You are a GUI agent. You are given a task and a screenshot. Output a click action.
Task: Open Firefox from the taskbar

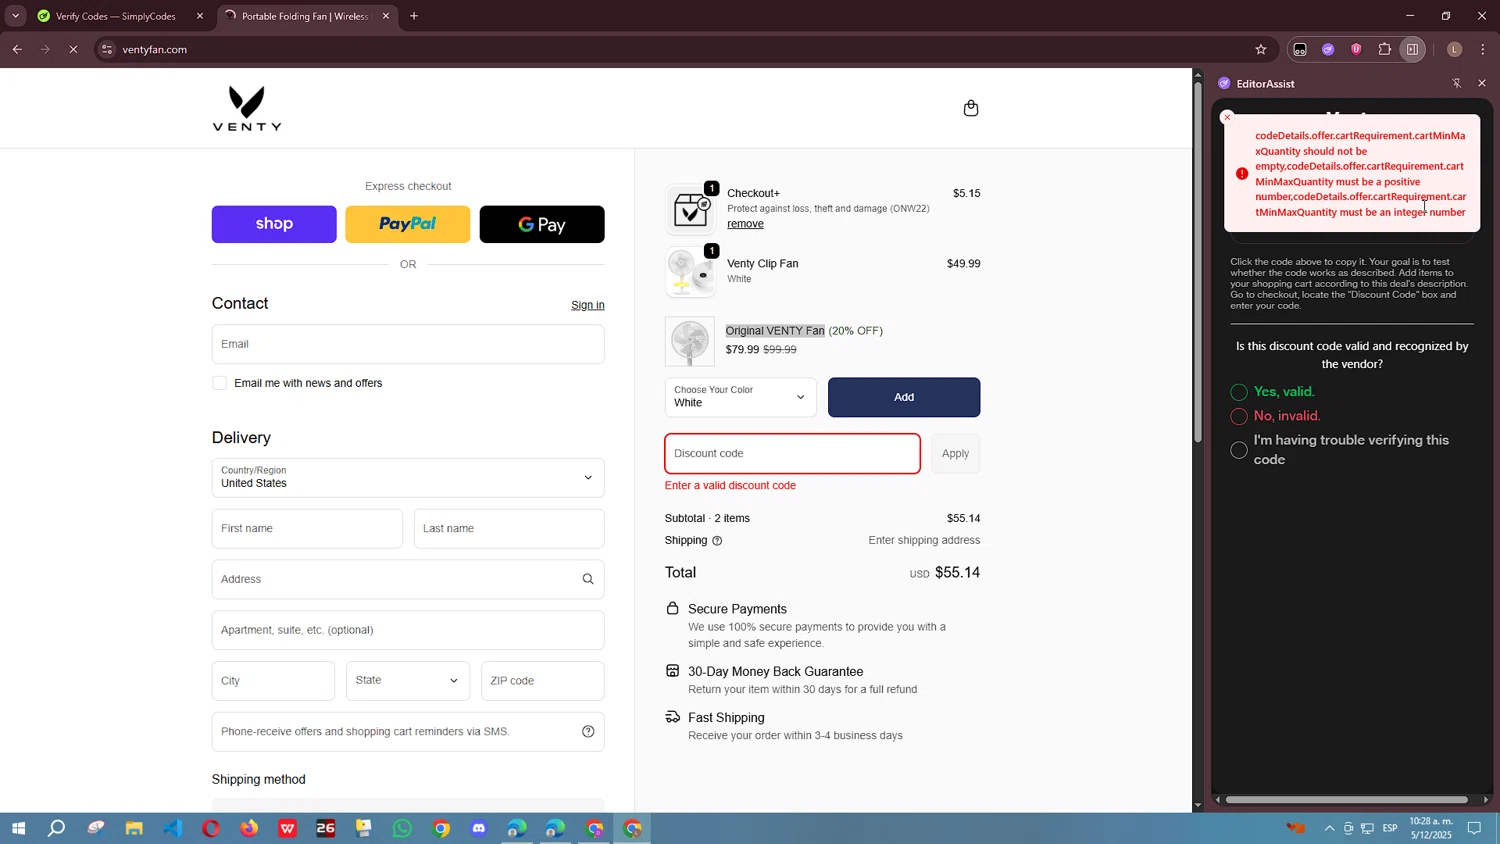249,828
